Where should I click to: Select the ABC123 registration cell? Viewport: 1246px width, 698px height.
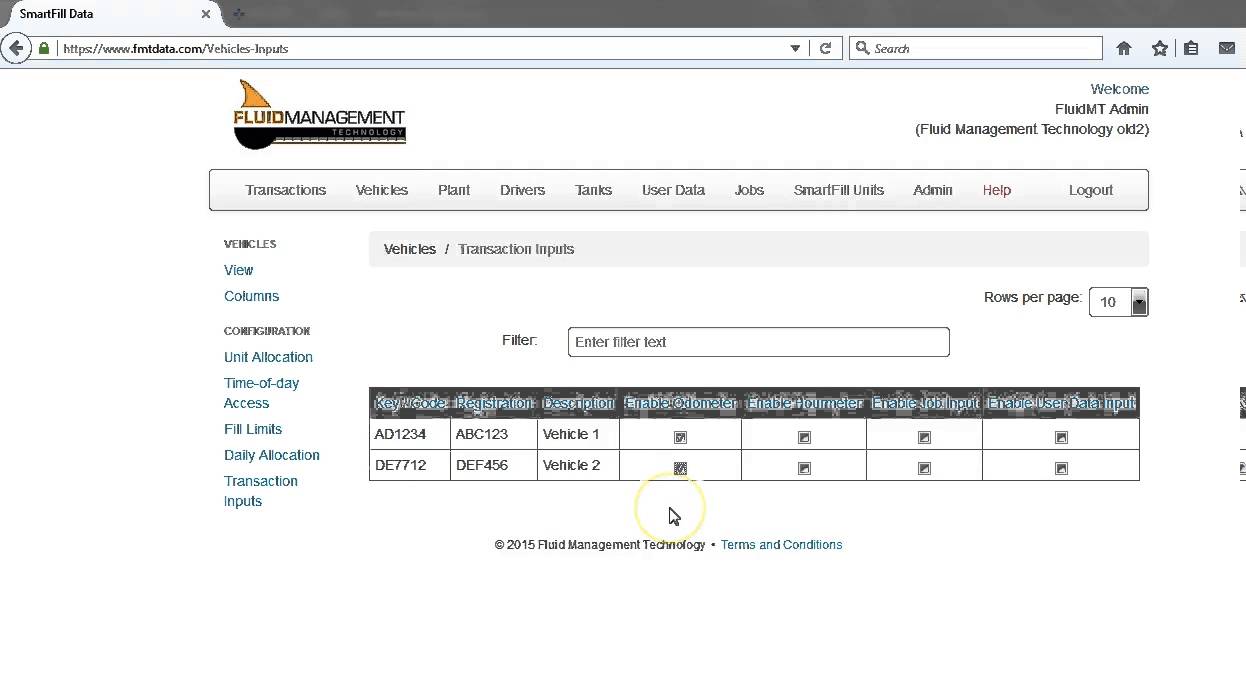(x=494, y=434)
